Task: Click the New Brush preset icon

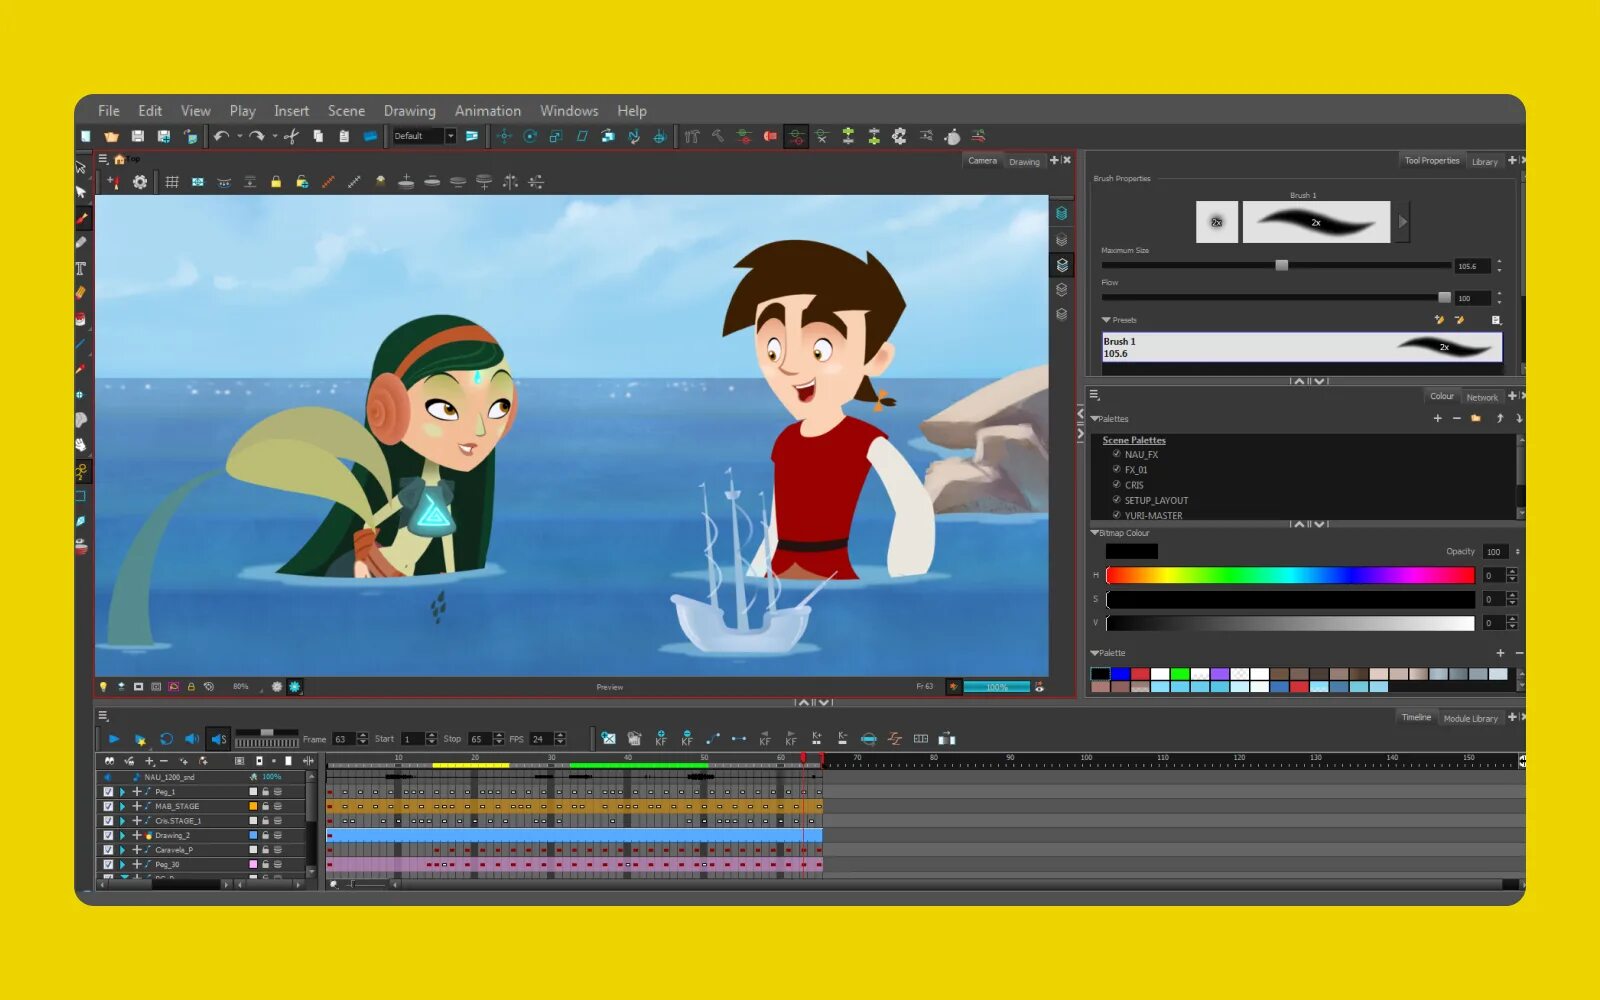Action: click(x=1440, y=320)
